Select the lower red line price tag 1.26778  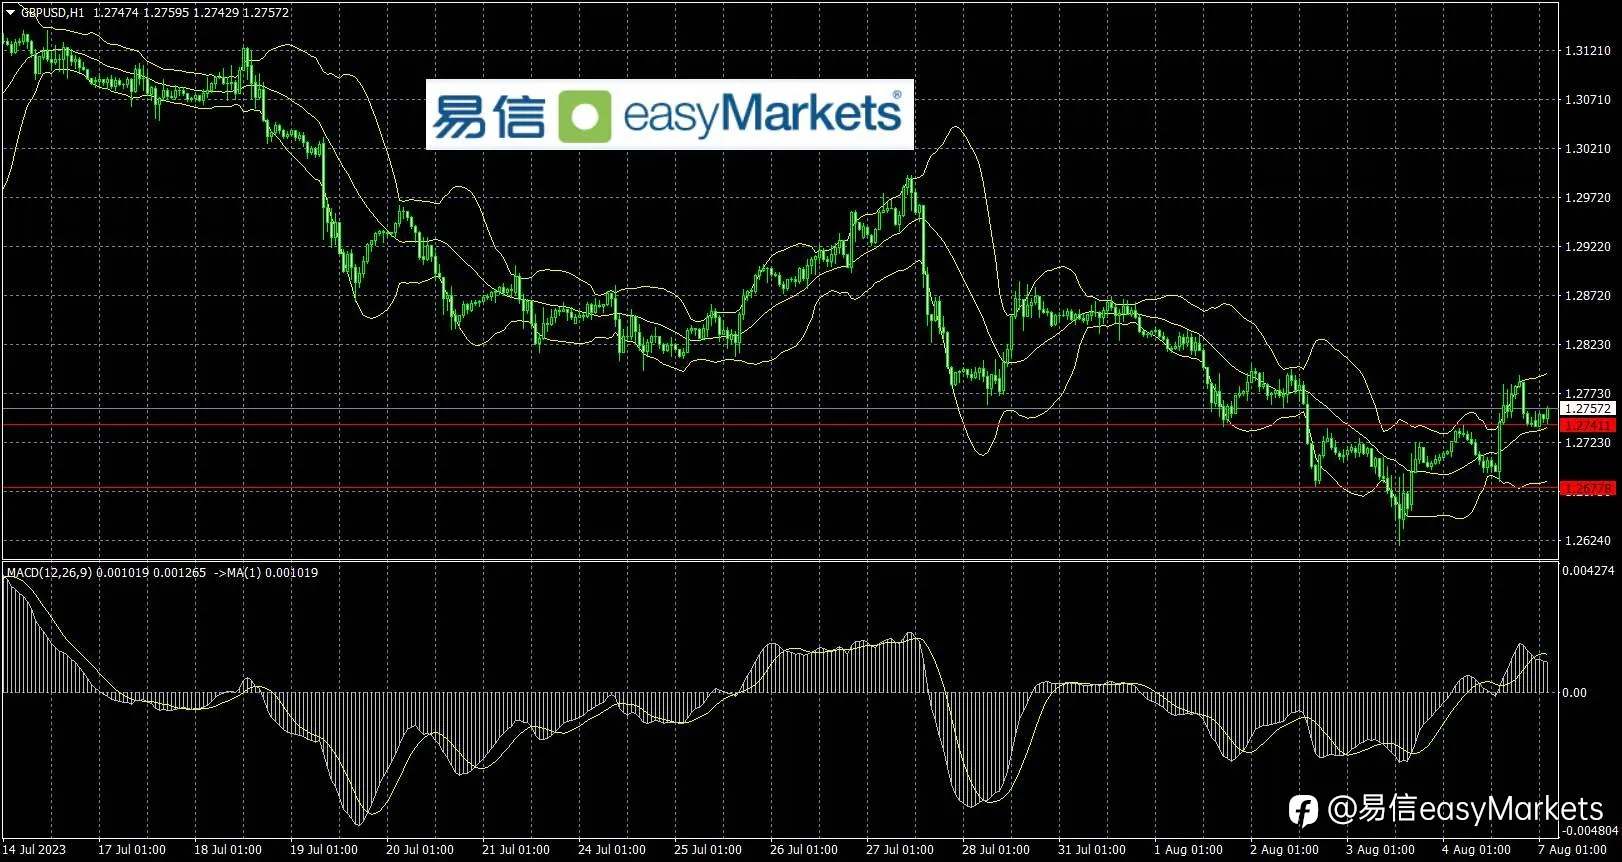pos(1587,488)
